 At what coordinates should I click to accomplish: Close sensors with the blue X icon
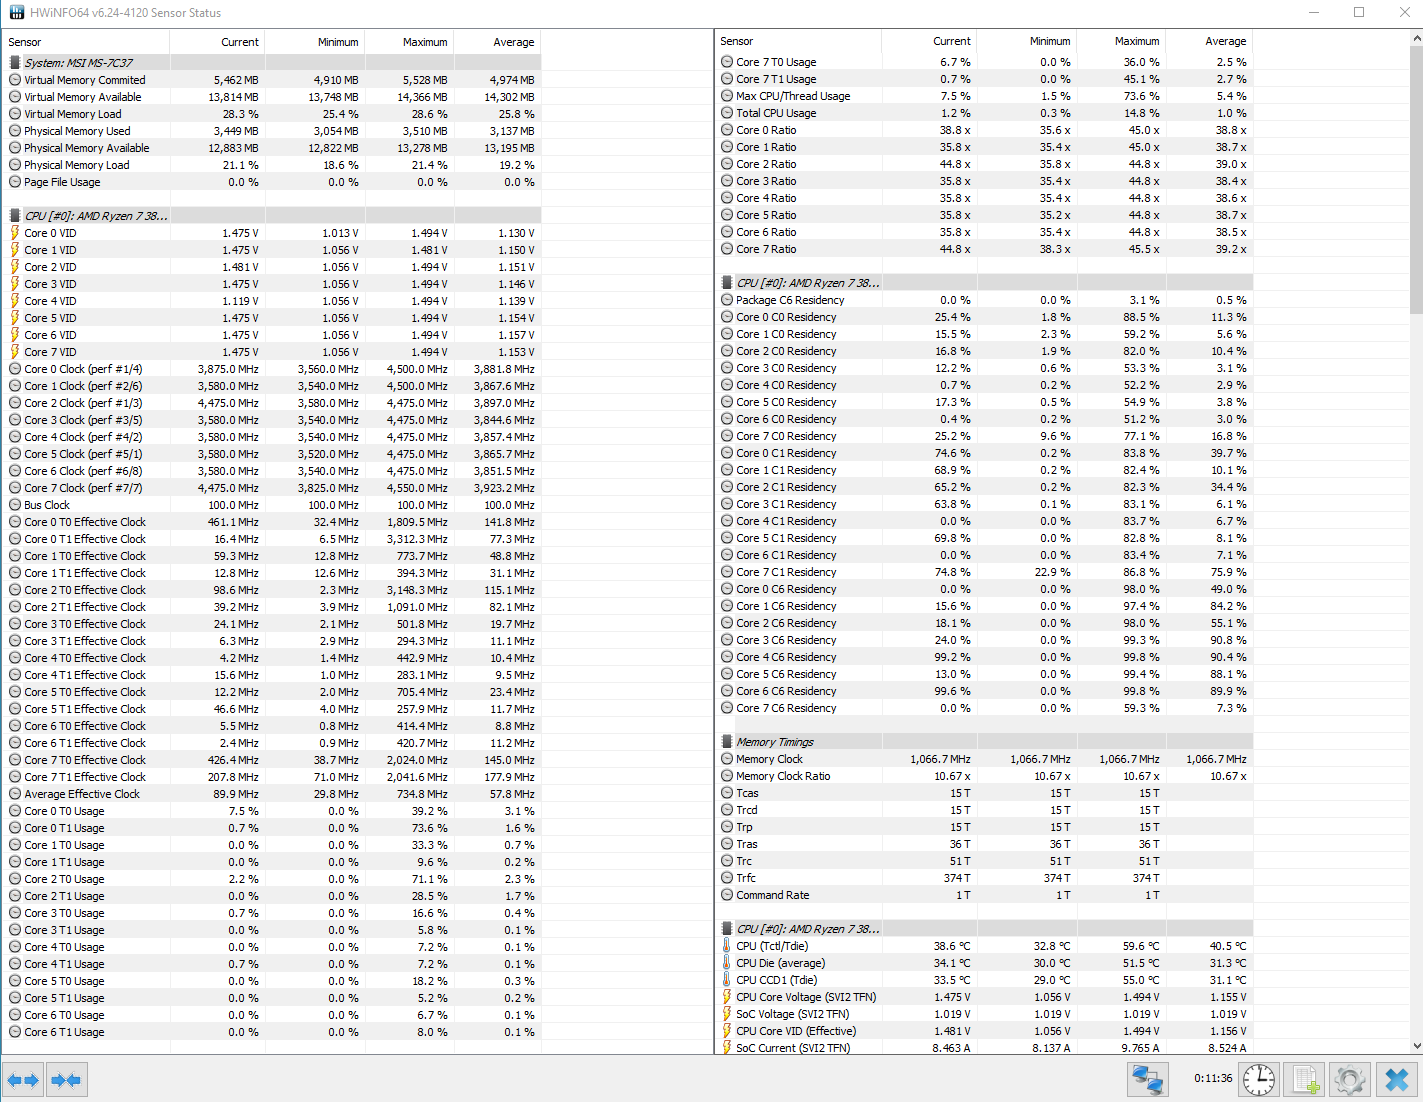pos(1397,1080)
